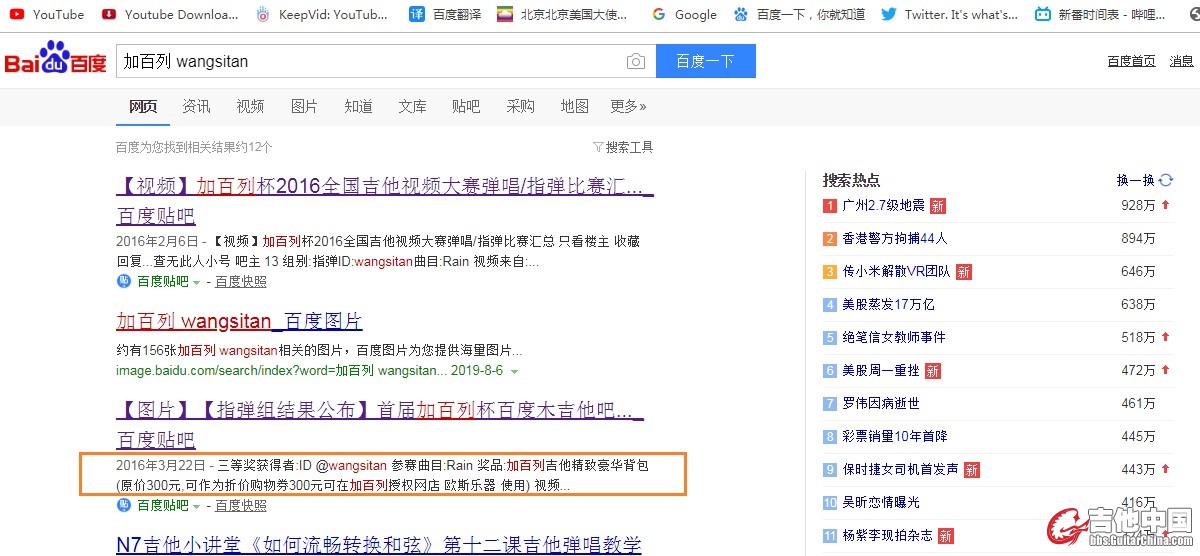Open the 百度翻译 bookmark
1200x556 pixels.
(445, 14)
